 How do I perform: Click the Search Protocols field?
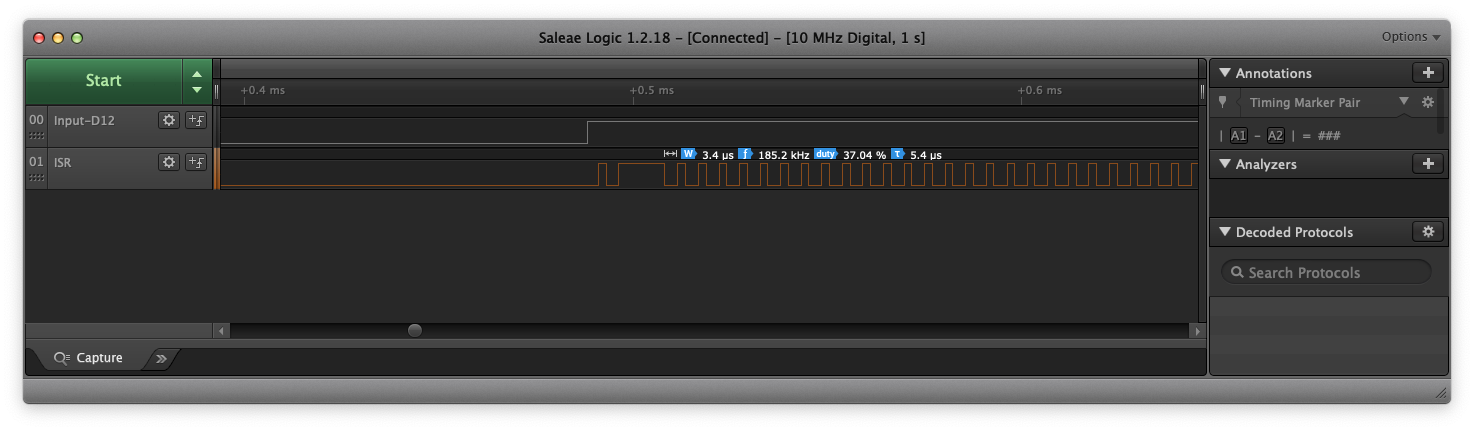[1325, 272]
